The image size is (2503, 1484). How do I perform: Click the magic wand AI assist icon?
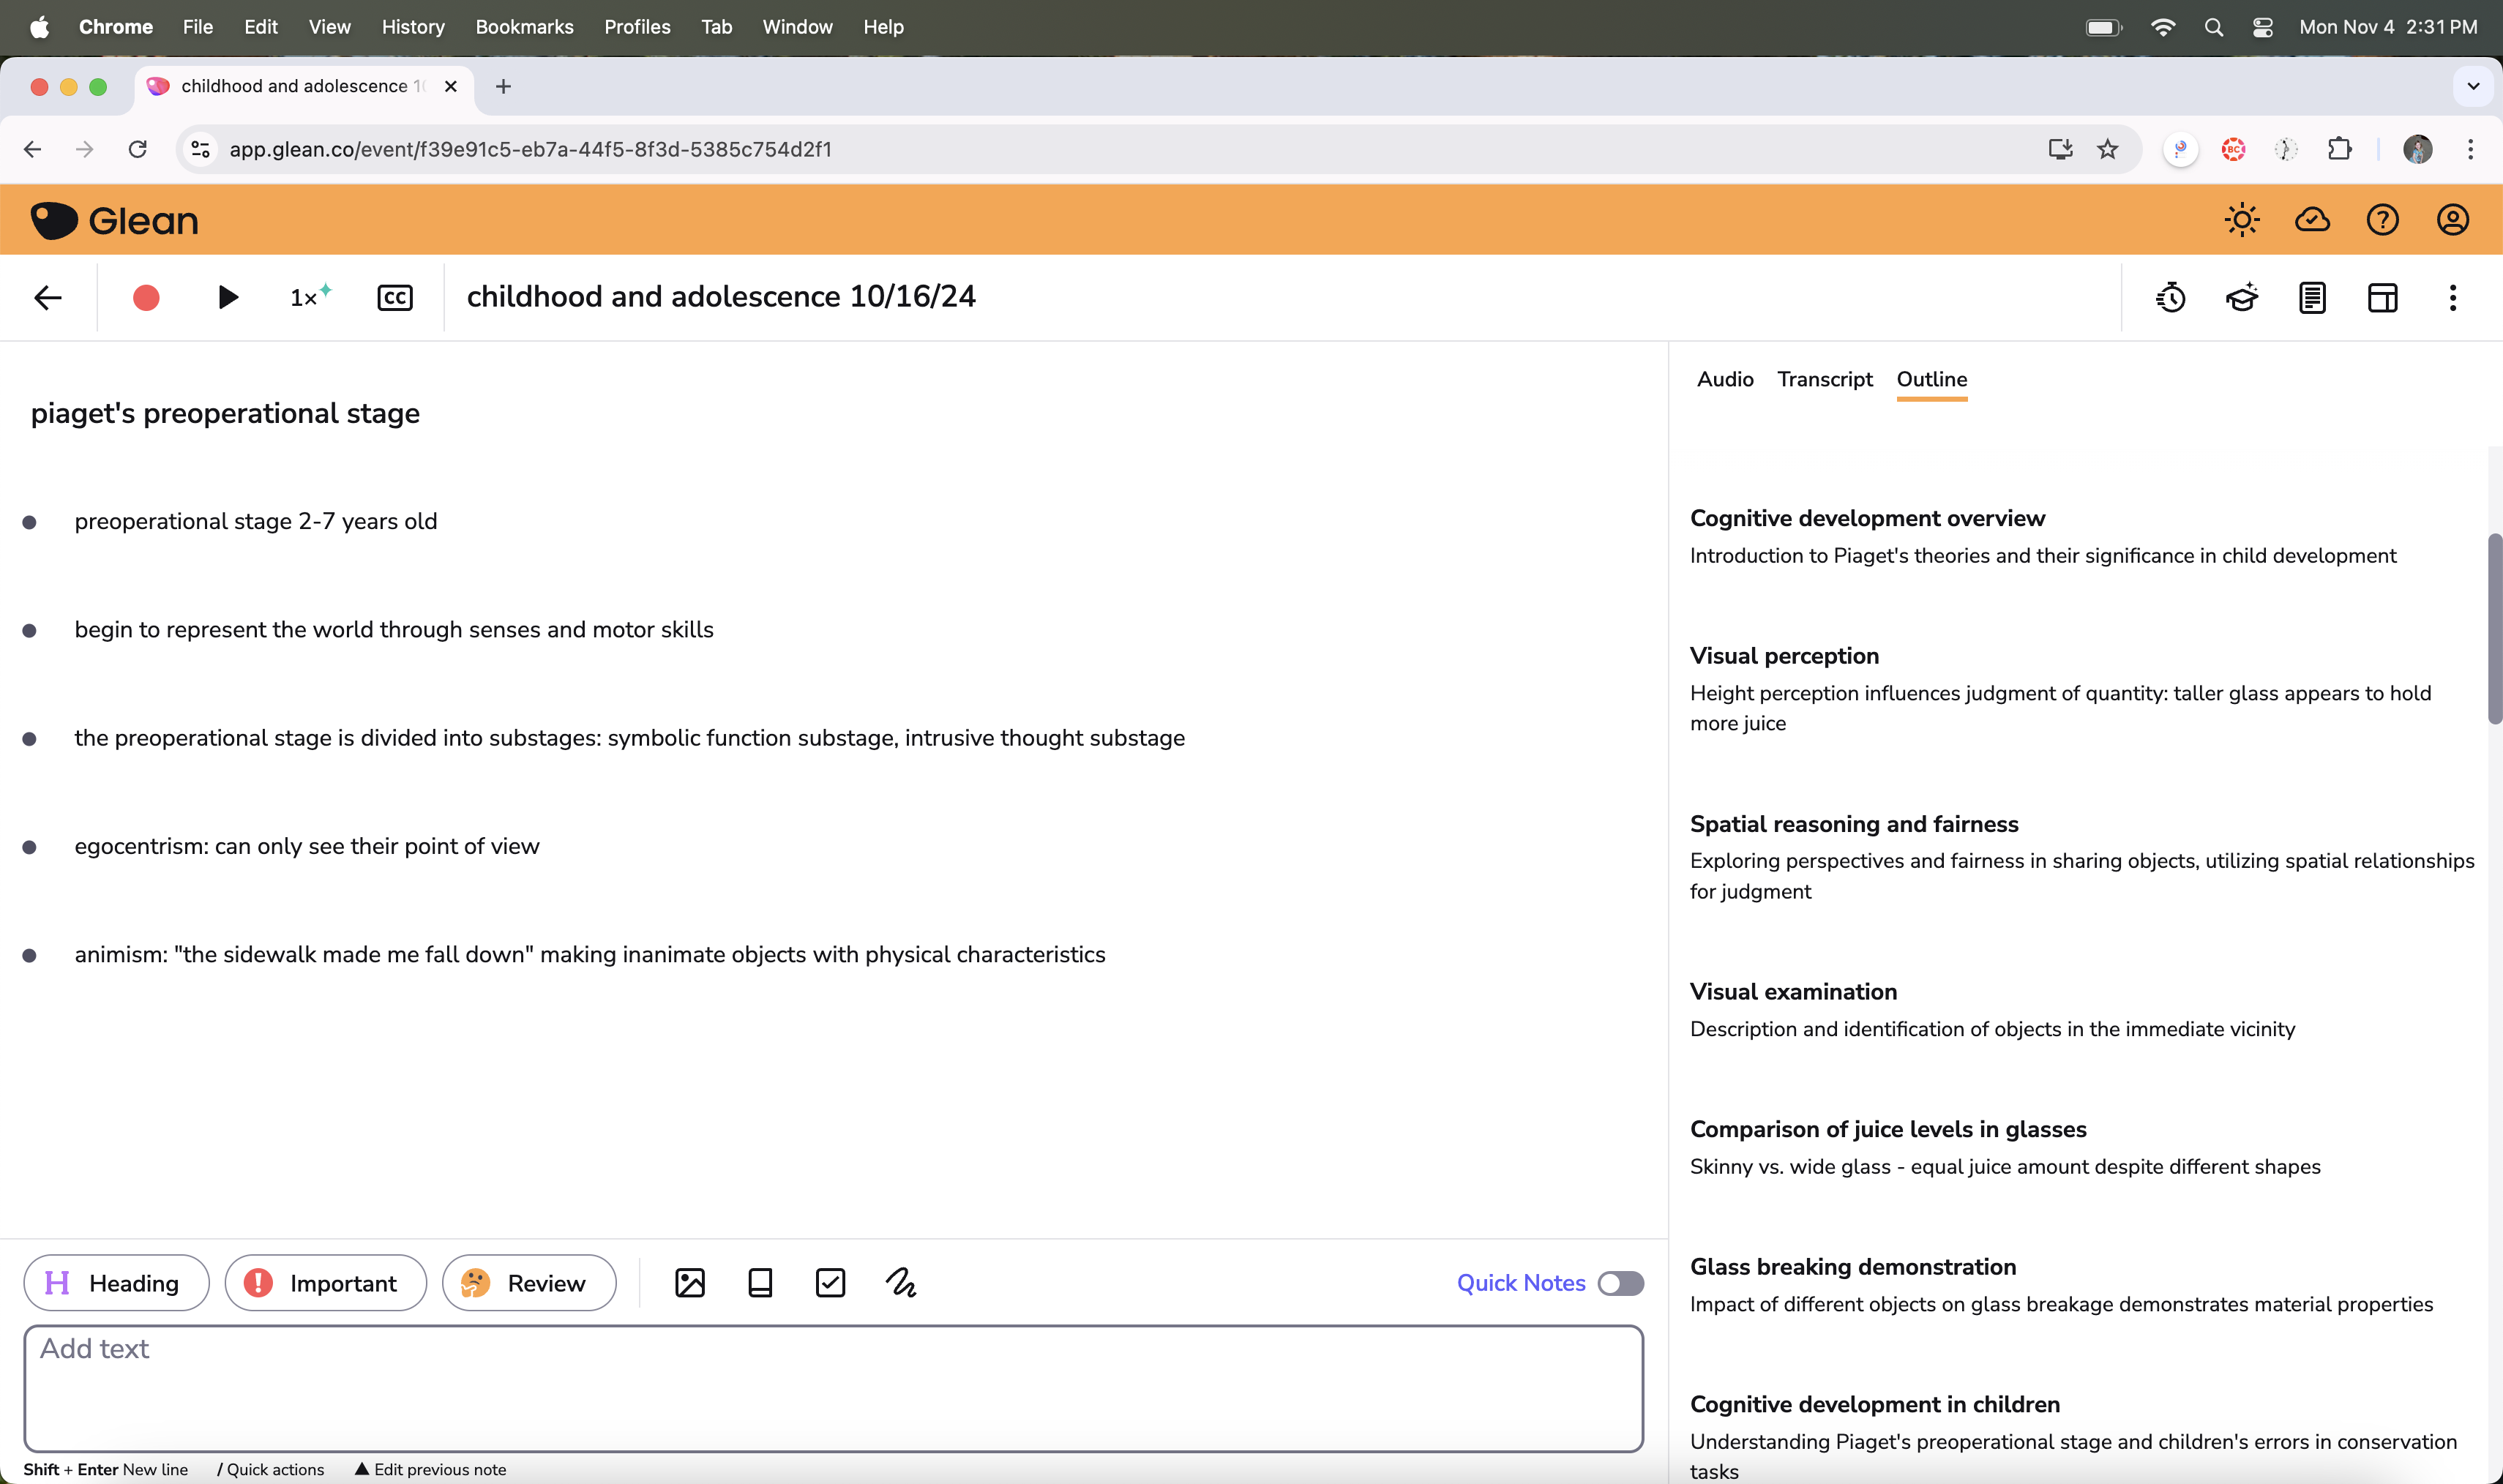coord(2242,297)
